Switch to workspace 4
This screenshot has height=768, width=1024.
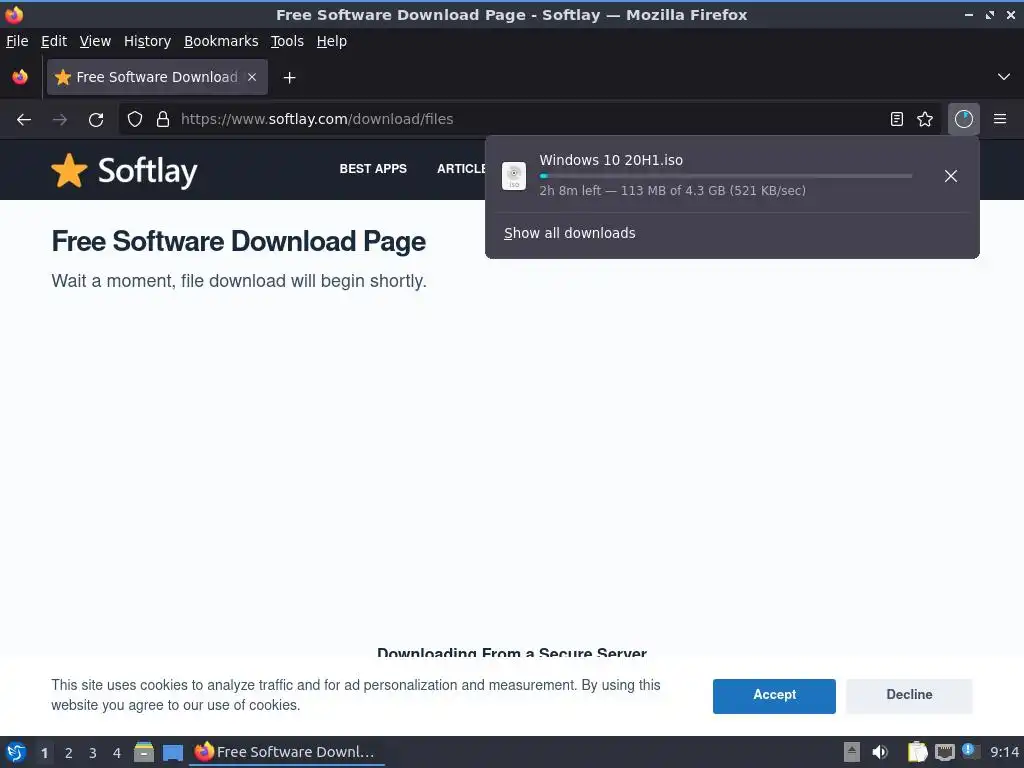[117, 752]
